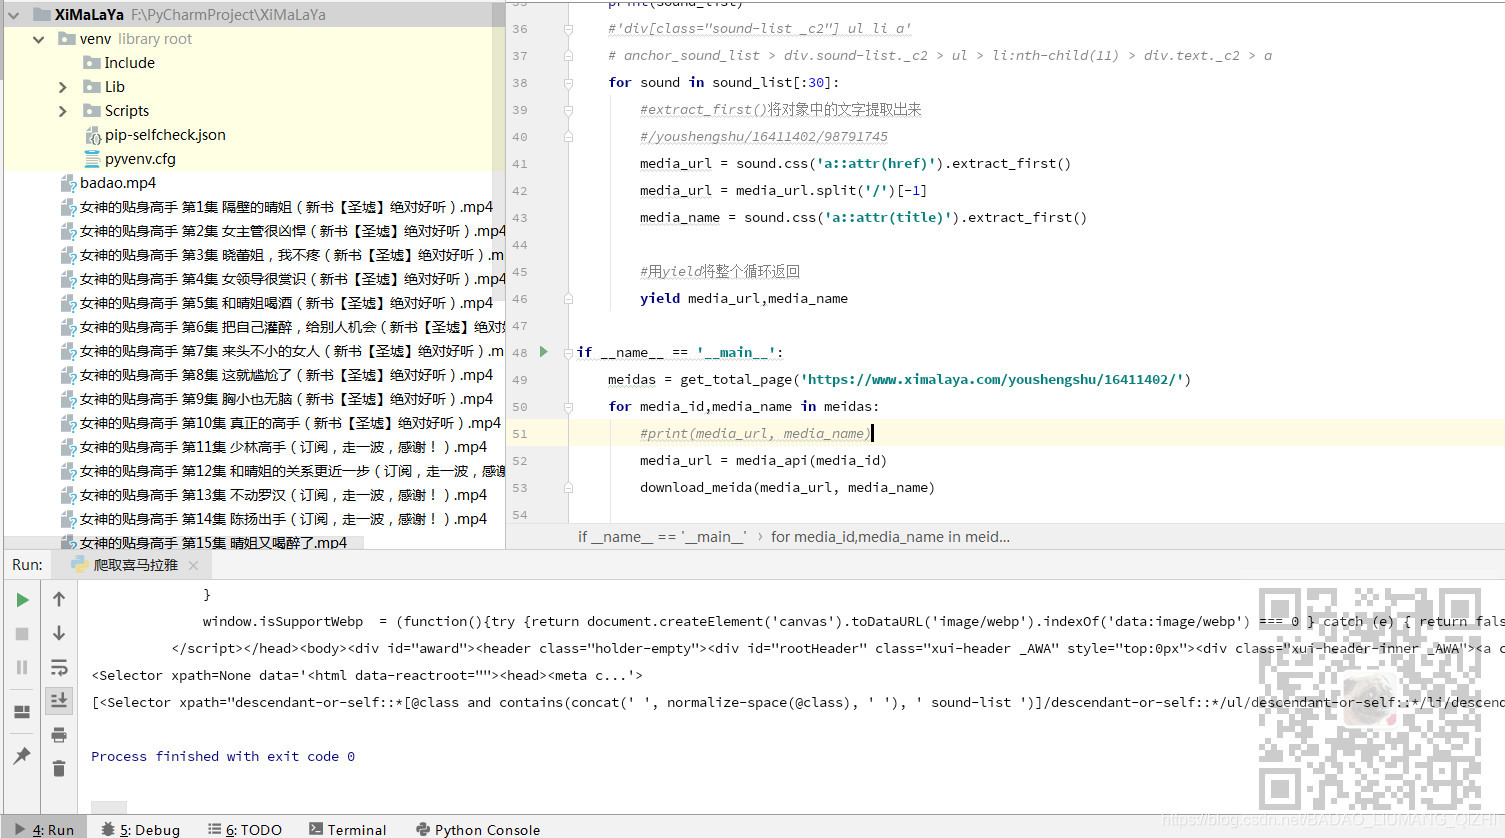Select the Lib folder icon
1505x838 pixels.
point(92,87)
